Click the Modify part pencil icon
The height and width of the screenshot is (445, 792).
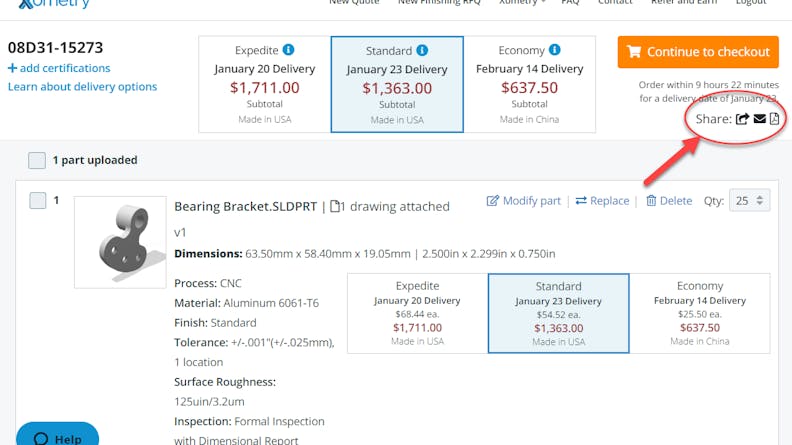click(x=492, y=201)
